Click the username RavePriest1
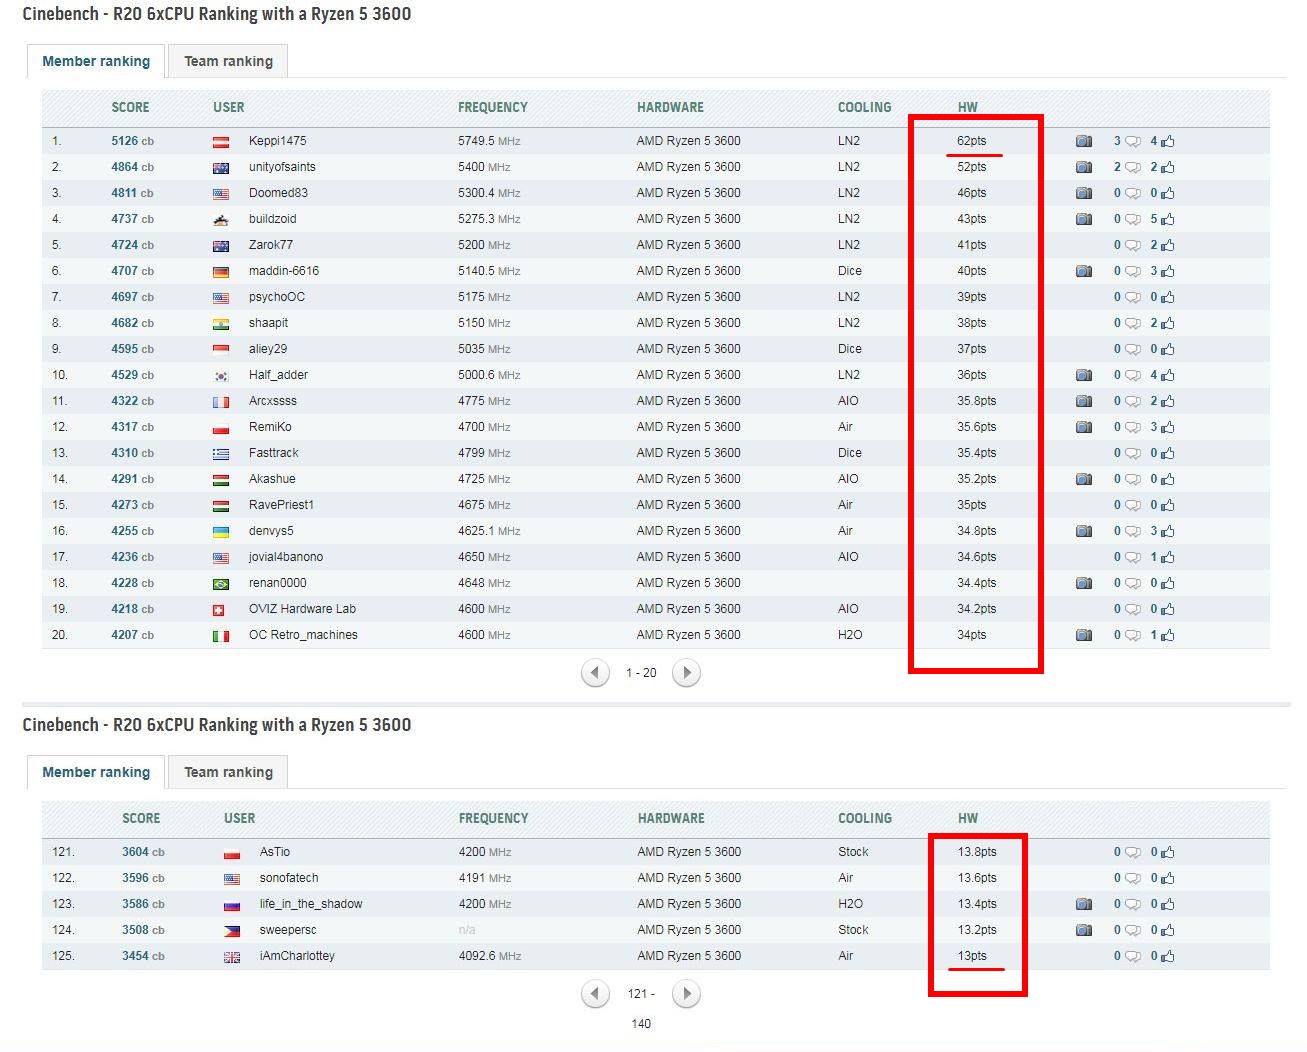Image resolution: width=1307 pixels, height=1052 pixels. click(x=281, y=505)
